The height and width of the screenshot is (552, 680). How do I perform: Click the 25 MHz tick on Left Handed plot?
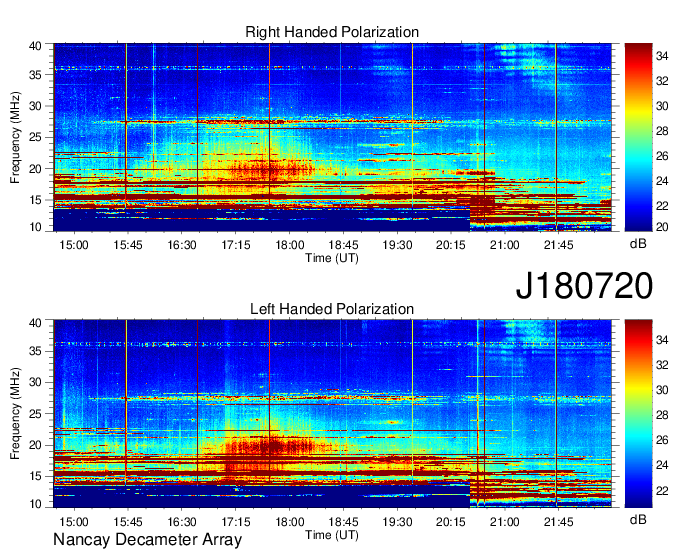[35, 414]
